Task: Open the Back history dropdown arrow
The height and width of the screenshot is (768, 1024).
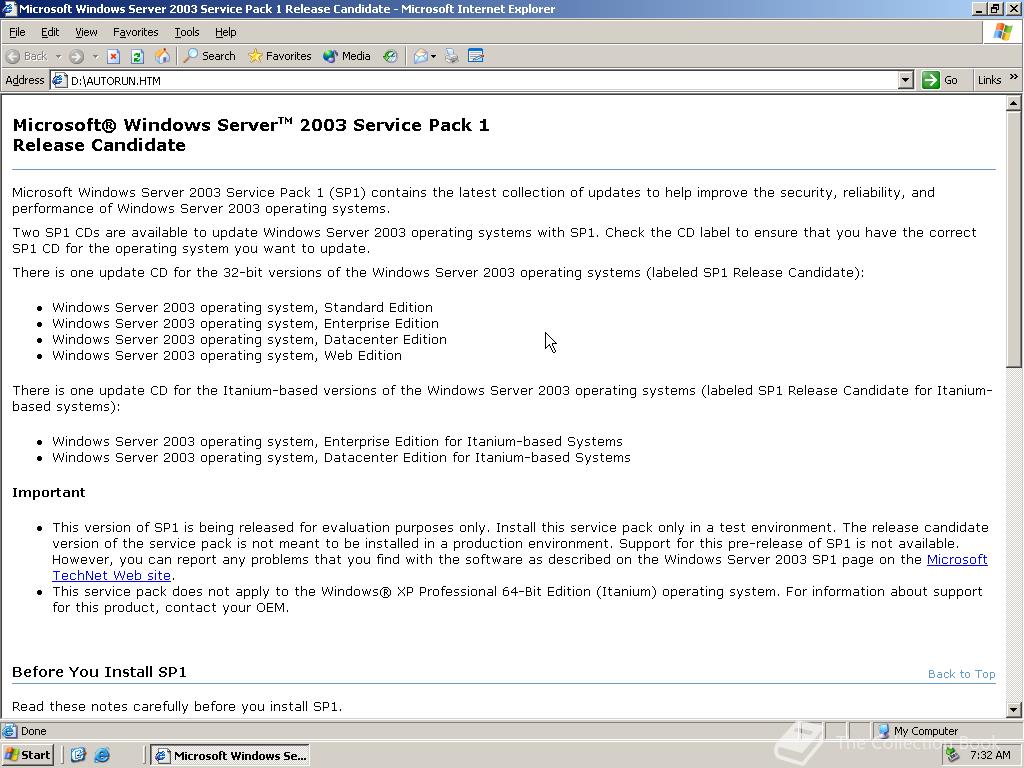Action: tap(58, 56)
